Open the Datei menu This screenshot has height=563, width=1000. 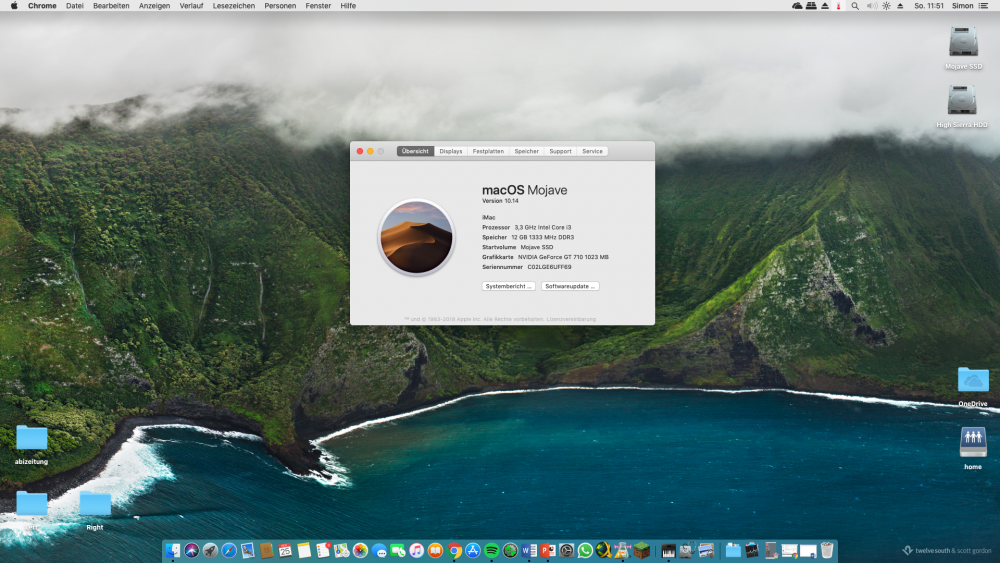click(75, 6)
